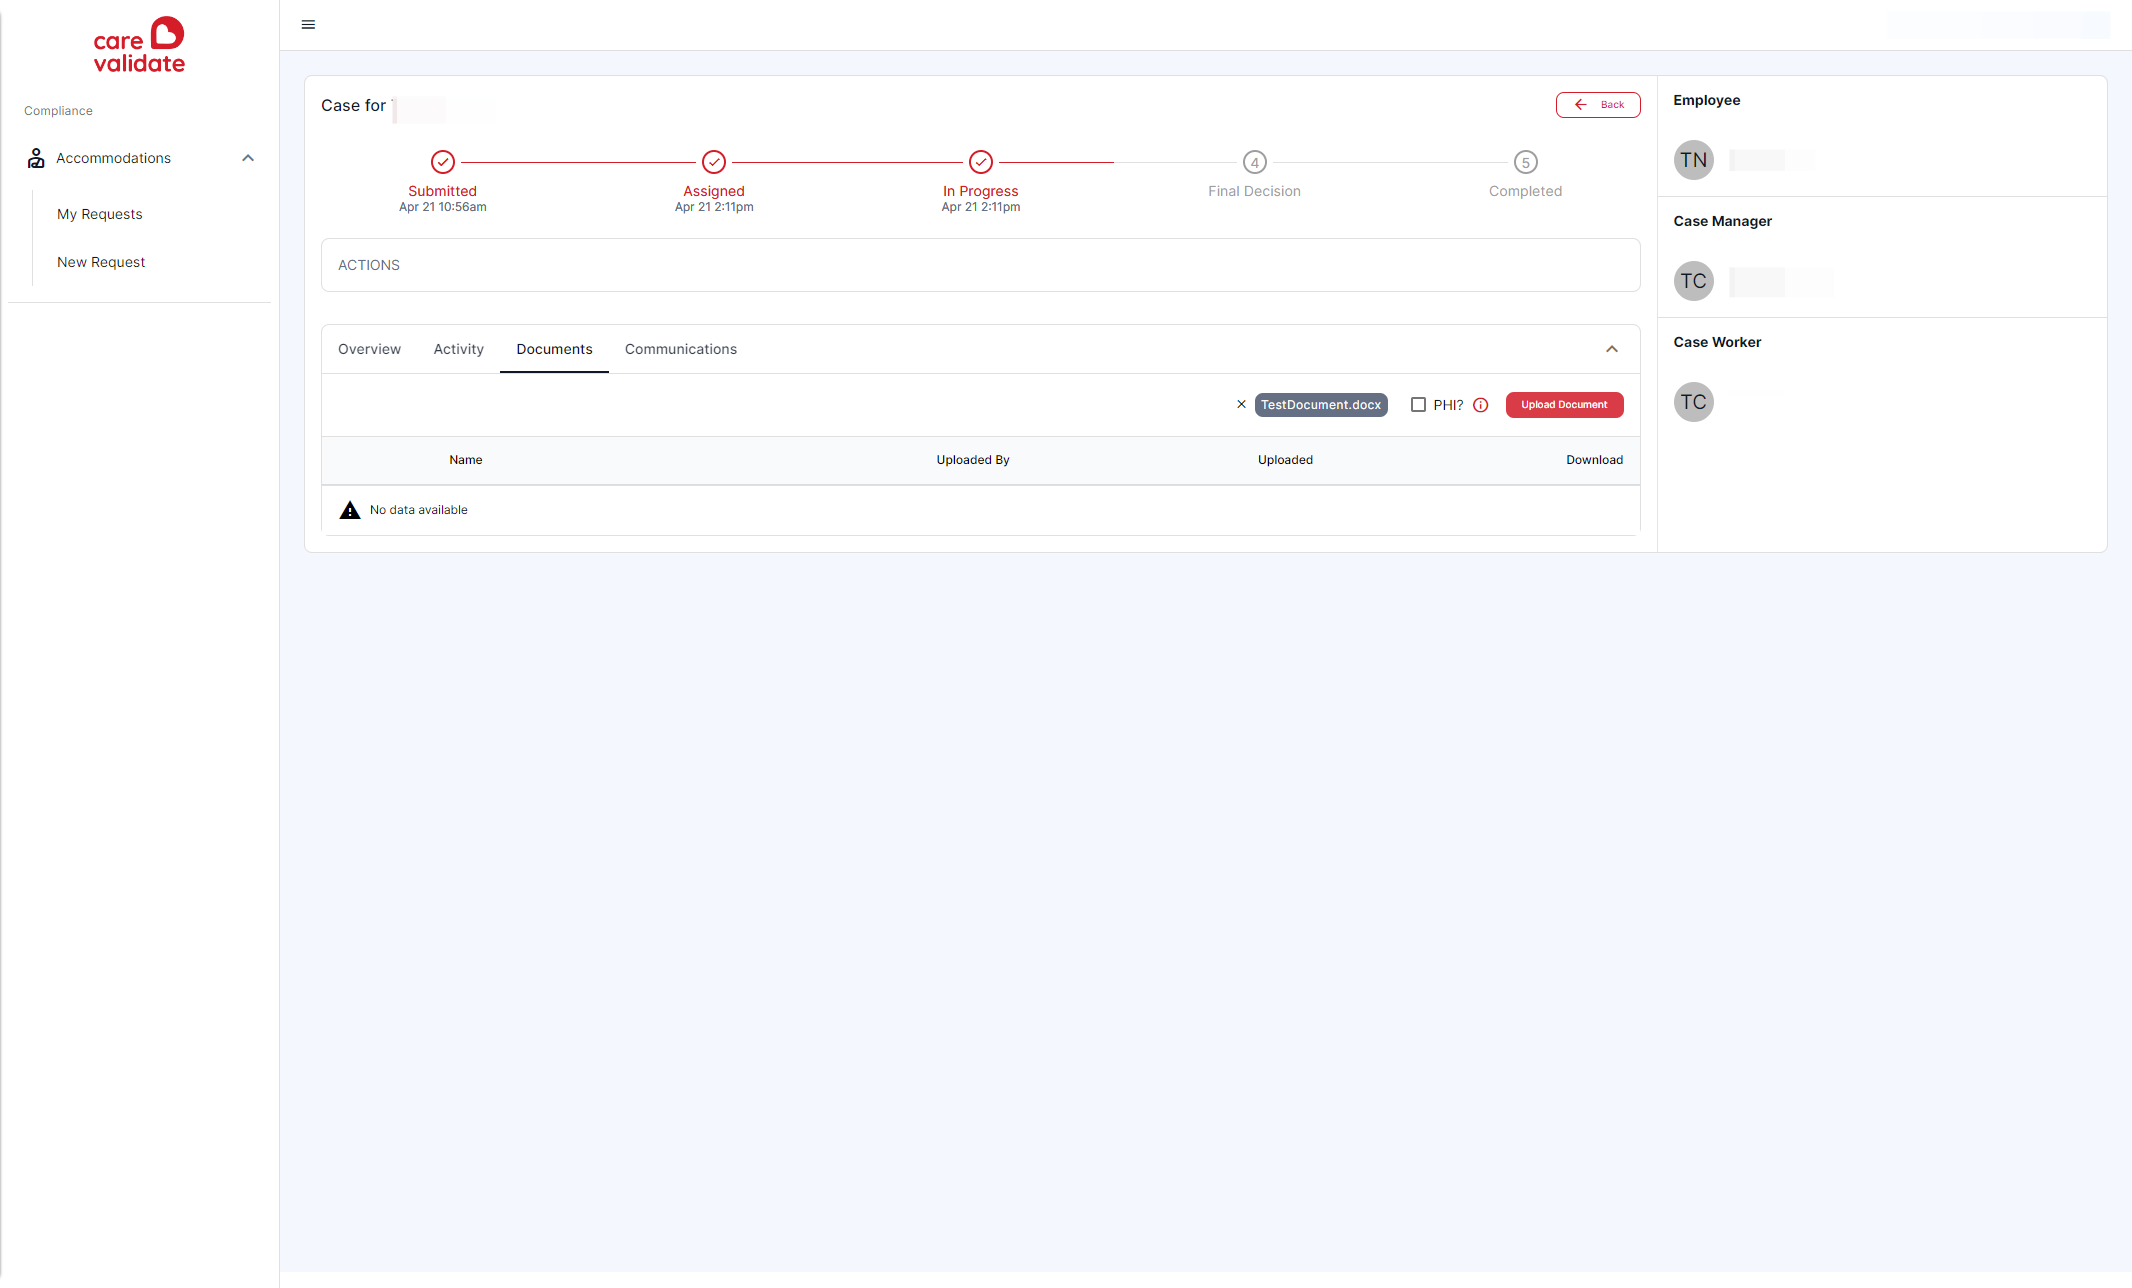Click the ACTIONS panel label
2132x1288 pixels.
(369, 265)
